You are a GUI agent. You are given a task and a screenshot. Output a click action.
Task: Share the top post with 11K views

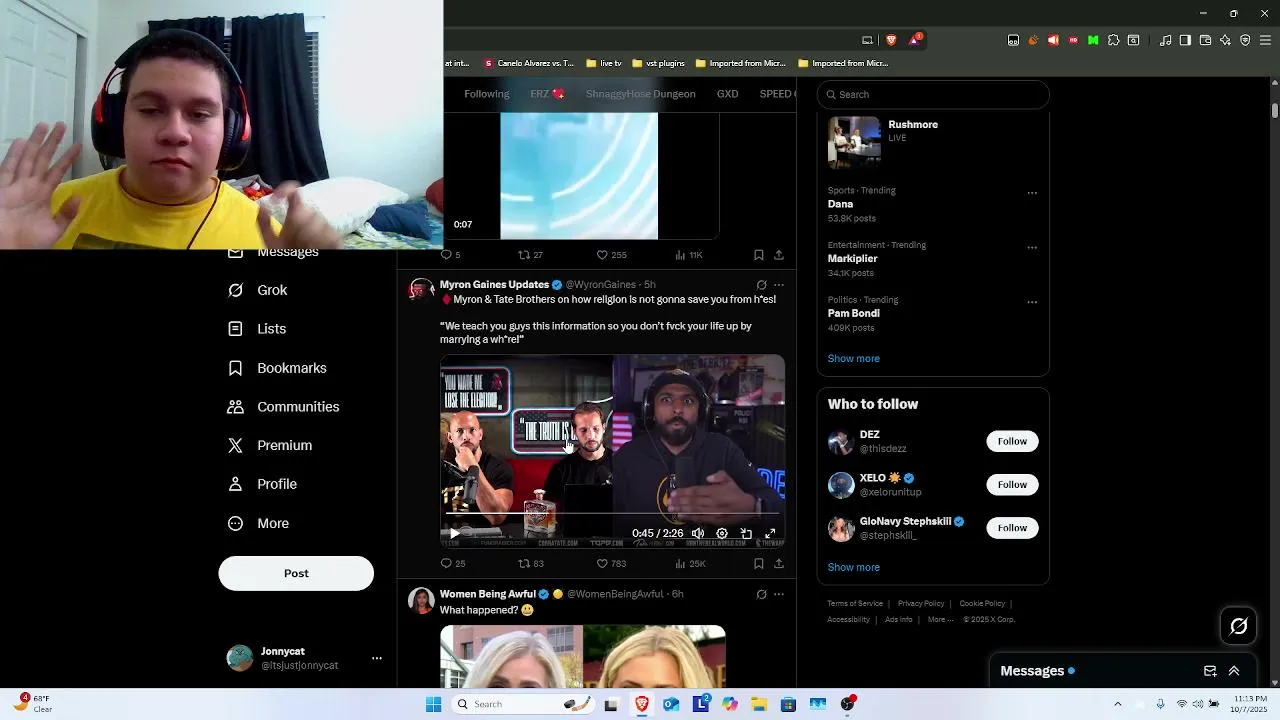tap(779, 255)
